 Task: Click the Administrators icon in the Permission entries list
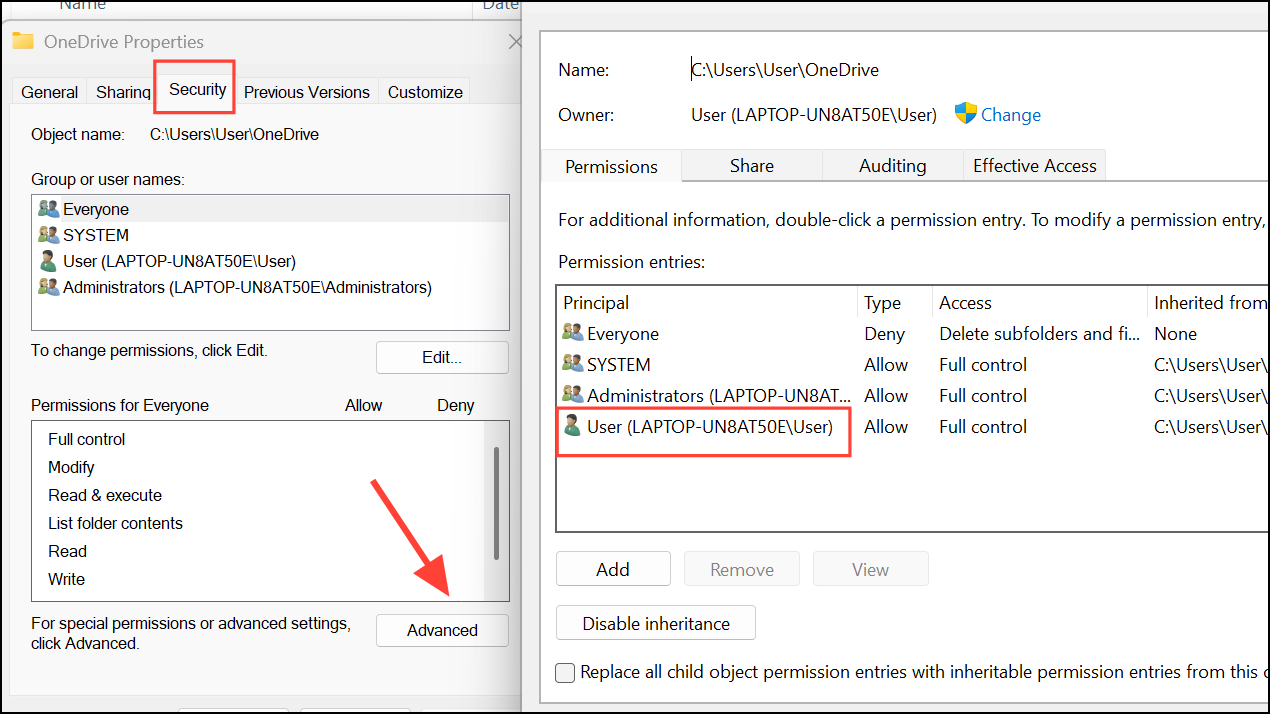[x=571, y=395]
